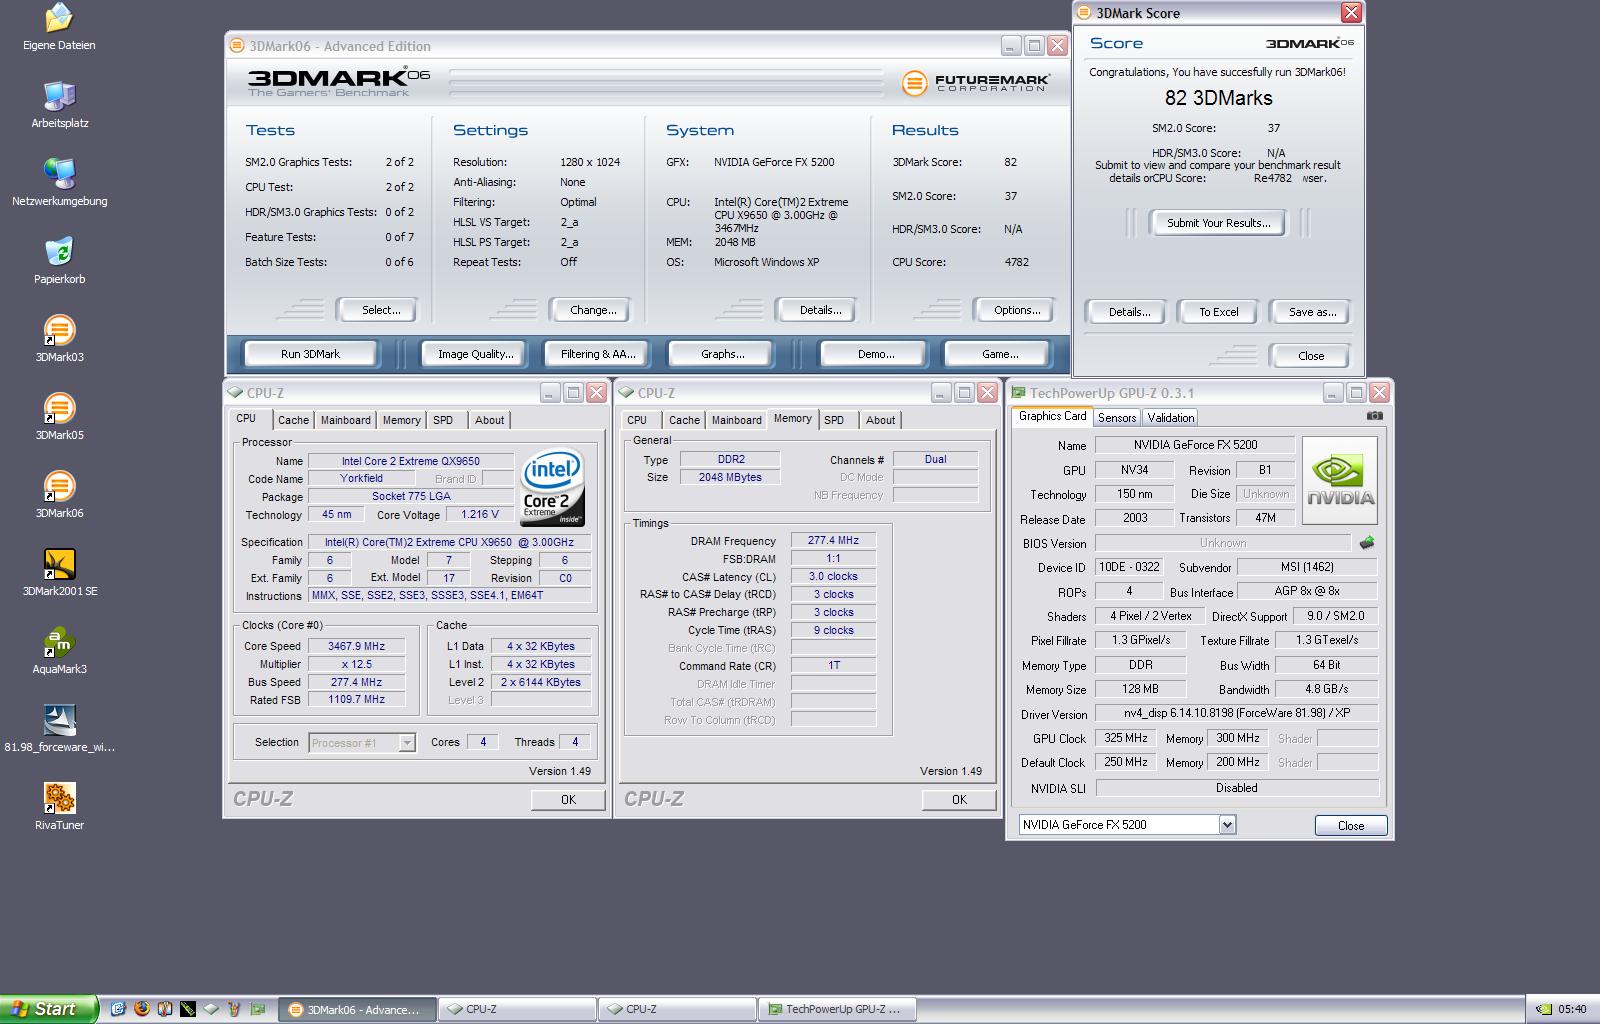The width and height of the screenshot is (1600, 1024).
Task: Click Close in 3DMark Score window
Action: click(1310, 356)
